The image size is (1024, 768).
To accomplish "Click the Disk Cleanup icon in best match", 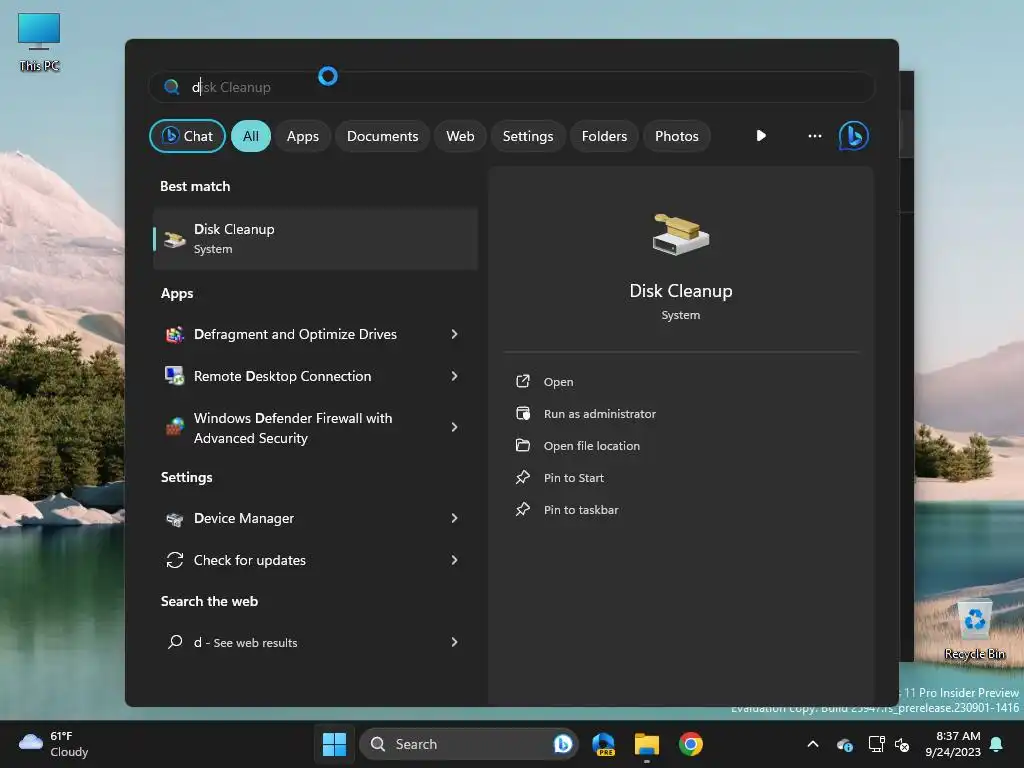I will [x=174, y=239].
